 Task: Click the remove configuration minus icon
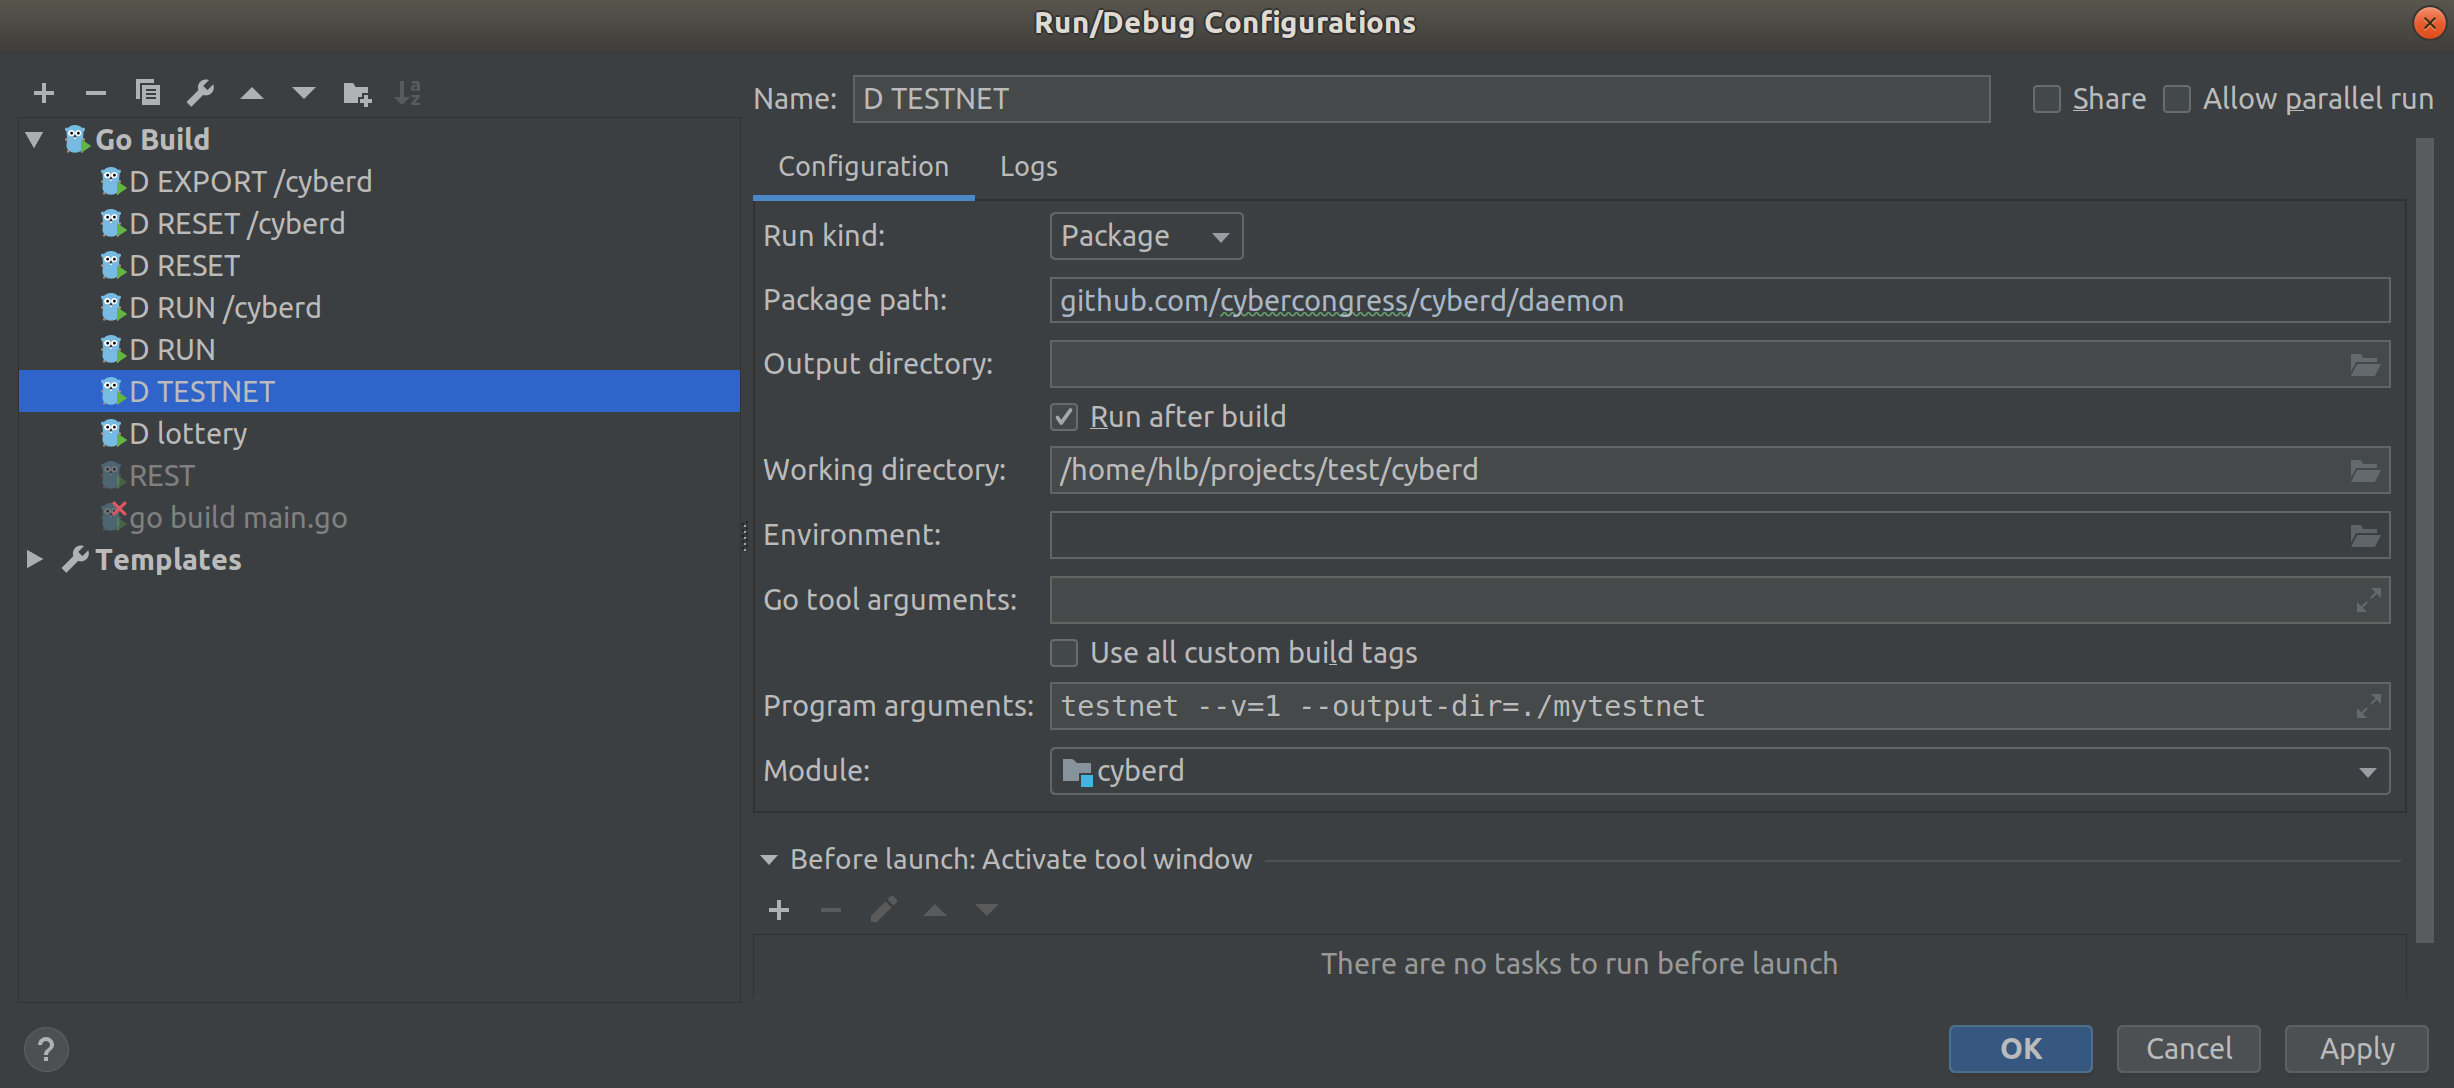pos(96,94)
